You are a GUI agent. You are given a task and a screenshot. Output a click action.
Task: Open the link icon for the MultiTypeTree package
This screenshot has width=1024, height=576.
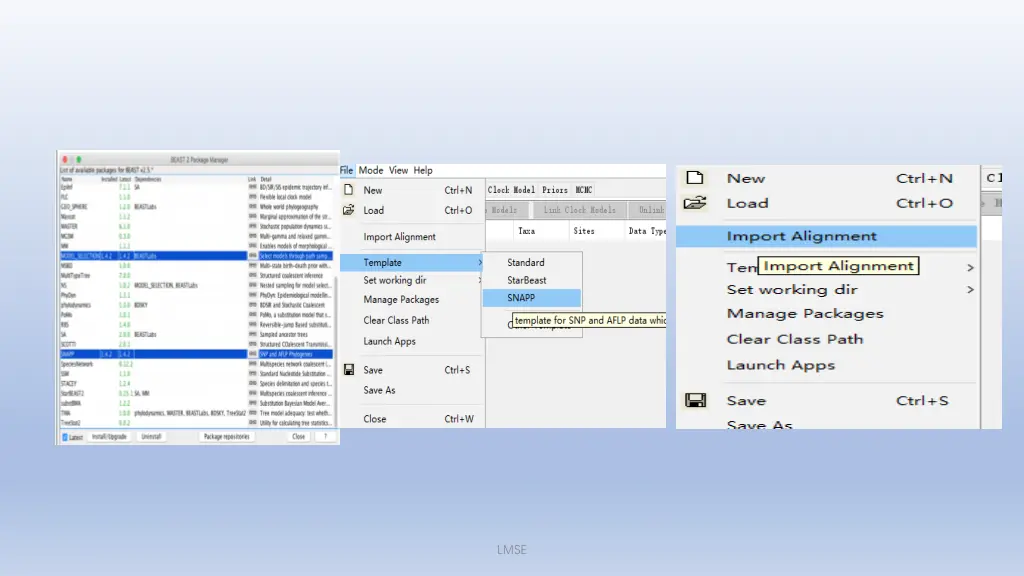point(252,276)
